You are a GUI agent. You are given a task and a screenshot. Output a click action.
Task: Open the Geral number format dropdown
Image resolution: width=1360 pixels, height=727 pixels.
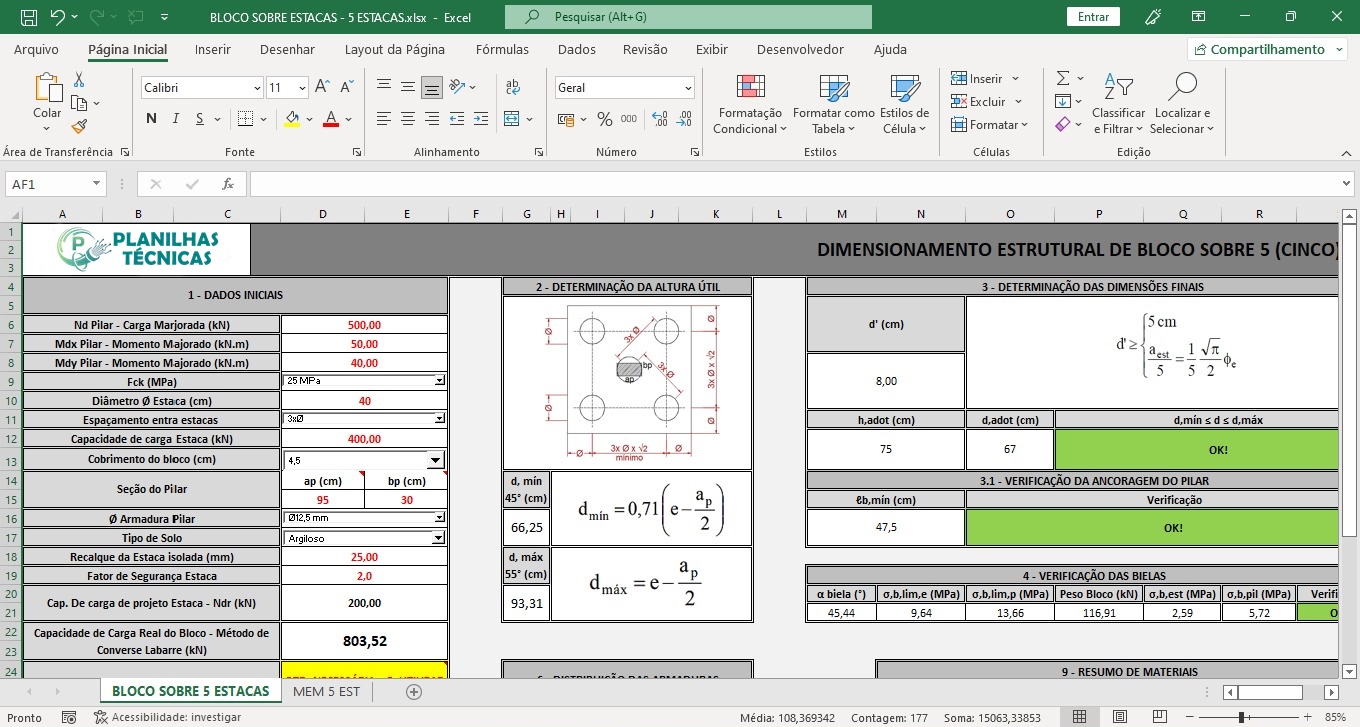pyautogui.click(x=688, y=88)
